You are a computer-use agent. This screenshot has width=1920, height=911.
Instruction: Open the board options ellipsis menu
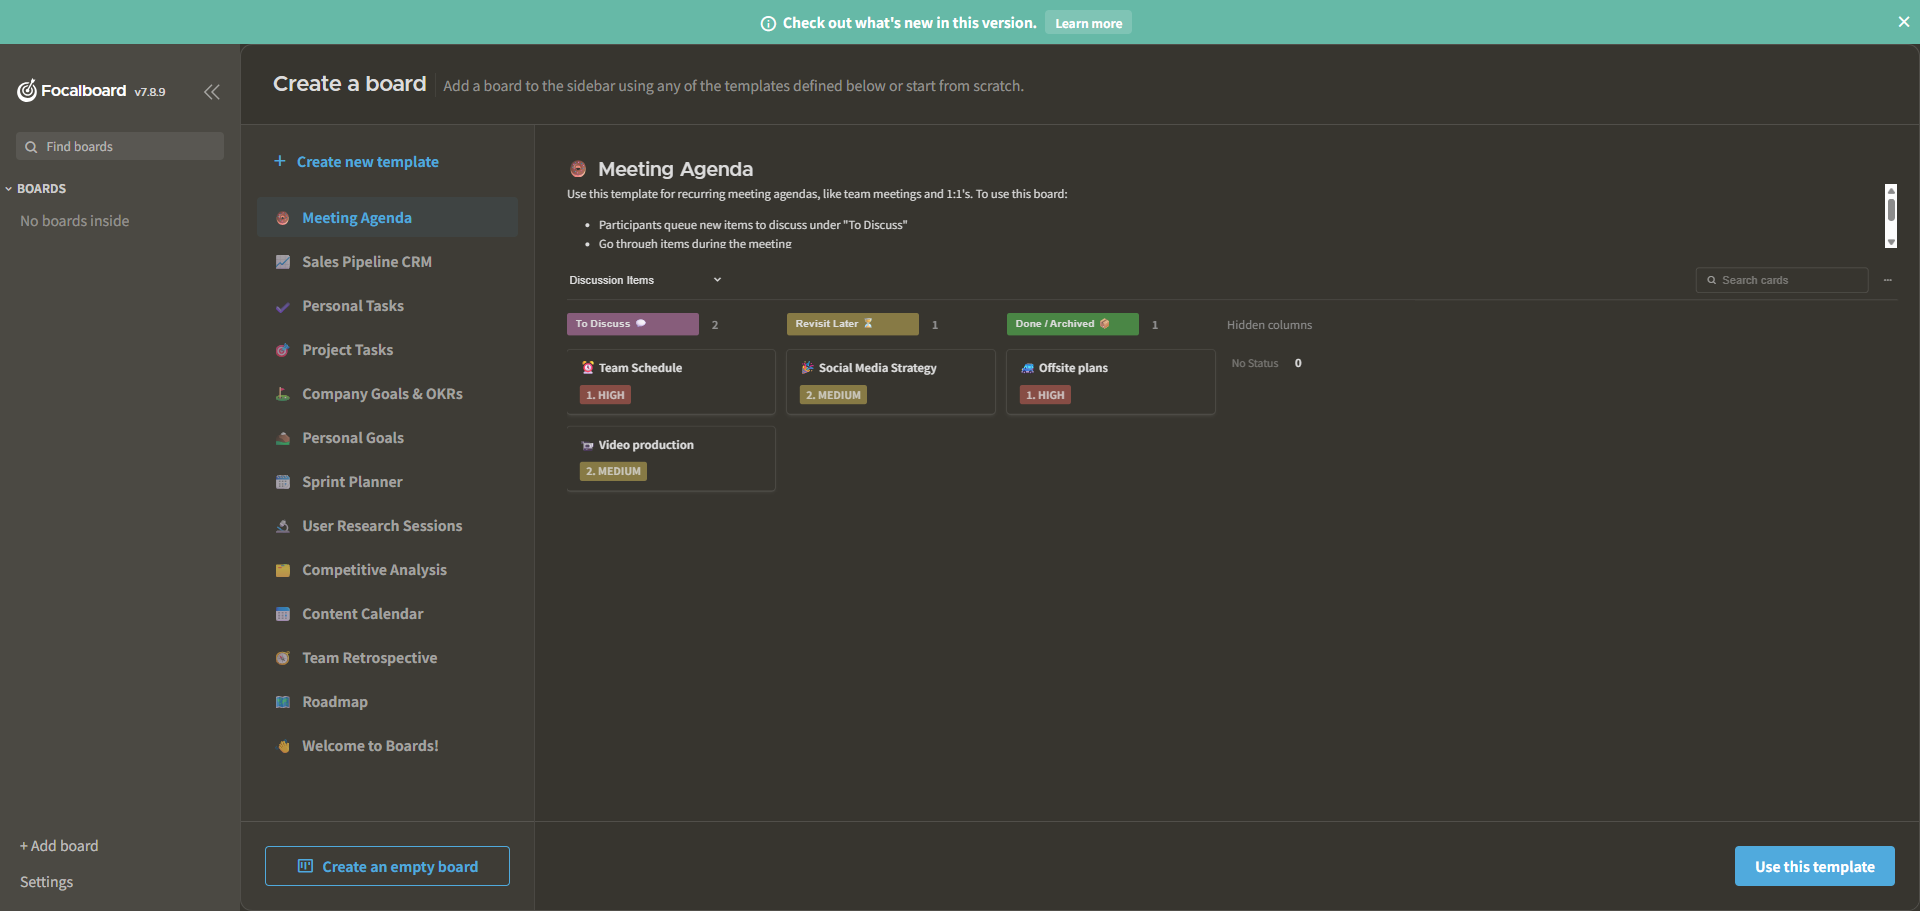(1888, 280)
